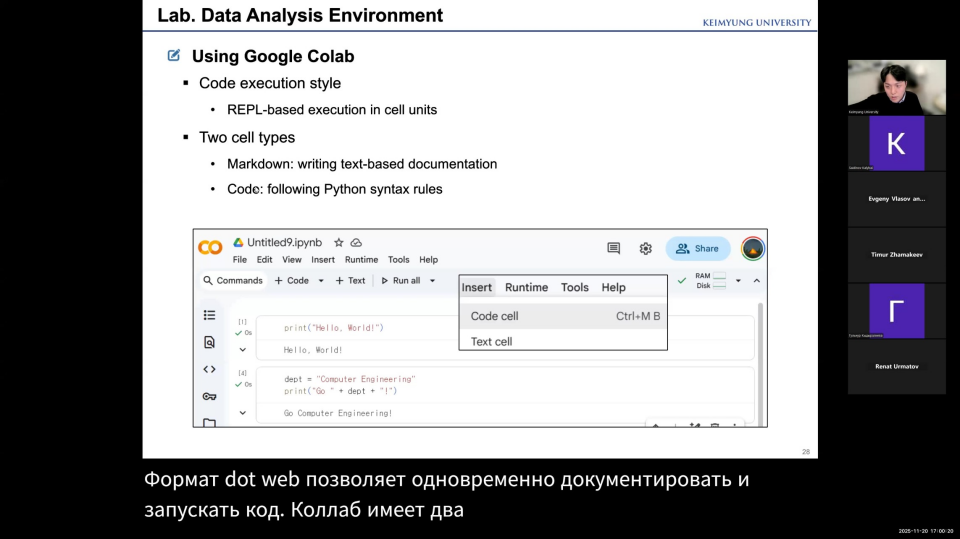Select Code cell in Insert menu
This screenshot has width=960, height=539.
495,316
